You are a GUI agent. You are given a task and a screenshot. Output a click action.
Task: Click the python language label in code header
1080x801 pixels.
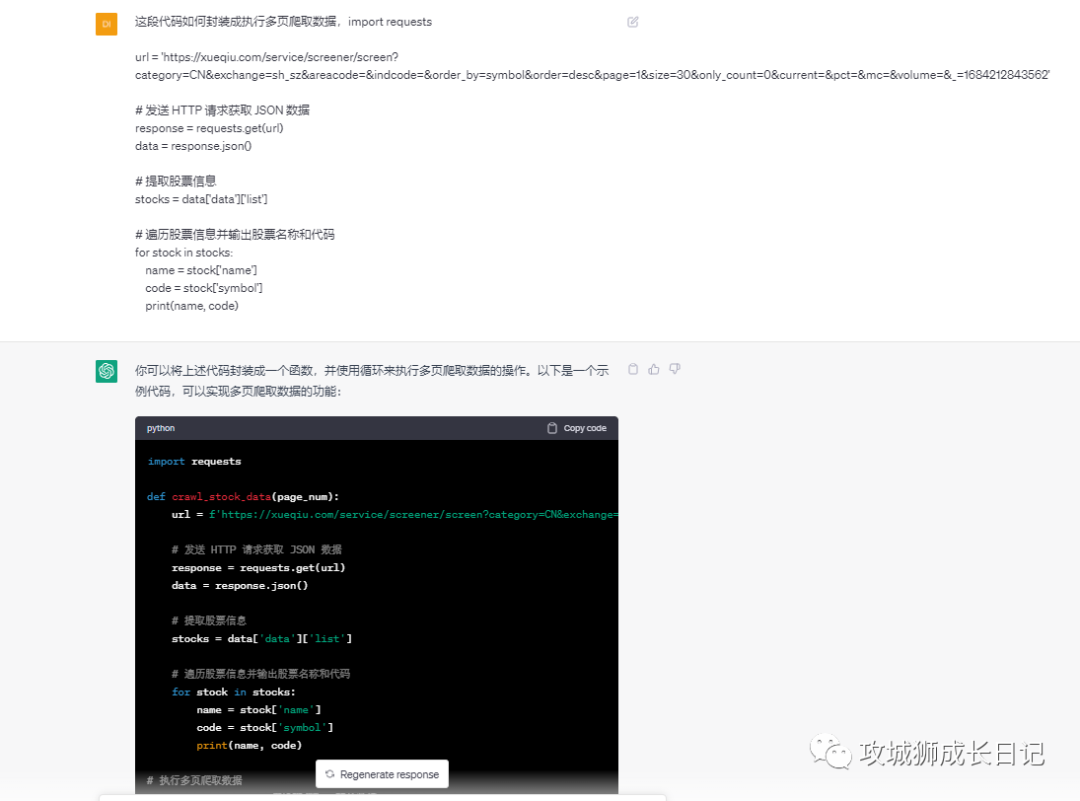coord(161,428)
